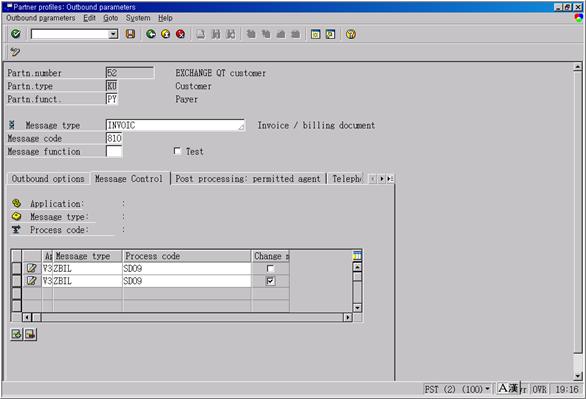Switch to the Outbound options tab

pos(48,179)
